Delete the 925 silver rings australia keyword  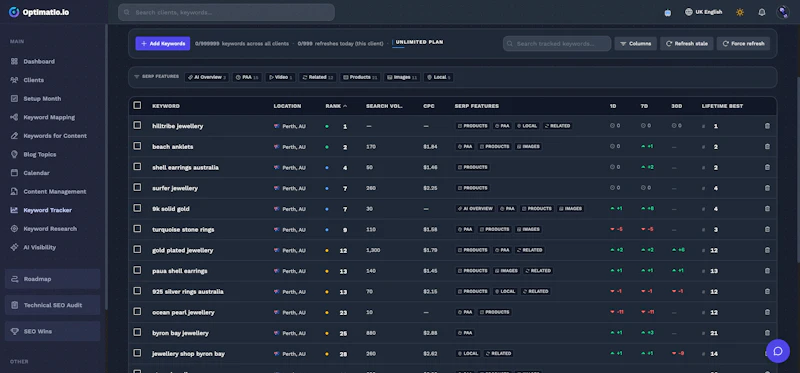point(767,291)
